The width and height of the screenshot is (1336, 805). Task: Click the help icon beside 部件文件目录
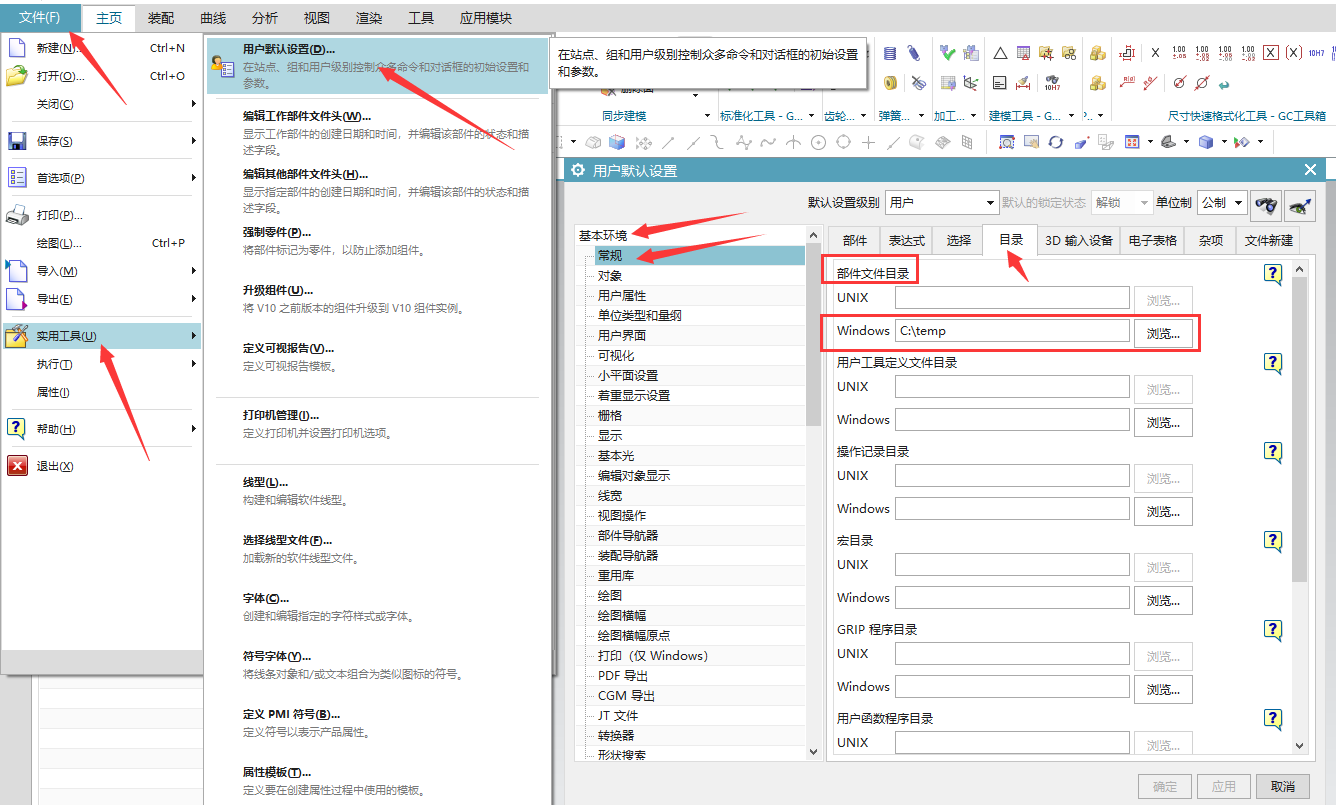[x=1272, y=274]
